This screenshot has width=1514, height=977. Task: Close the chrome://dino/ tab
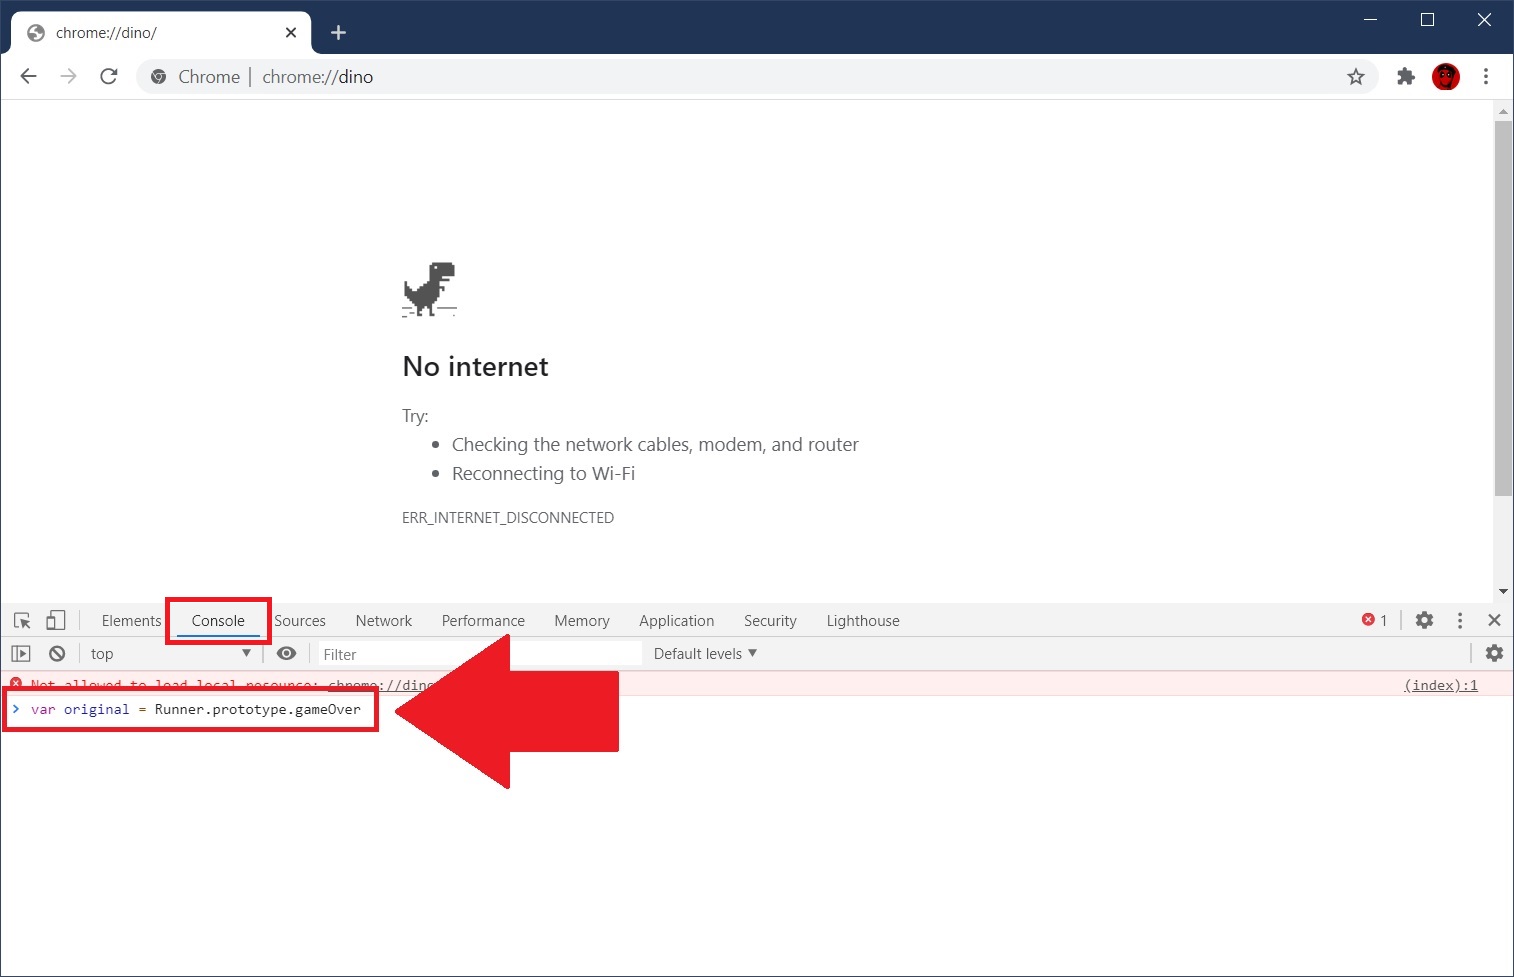click(x=291, y=33)
